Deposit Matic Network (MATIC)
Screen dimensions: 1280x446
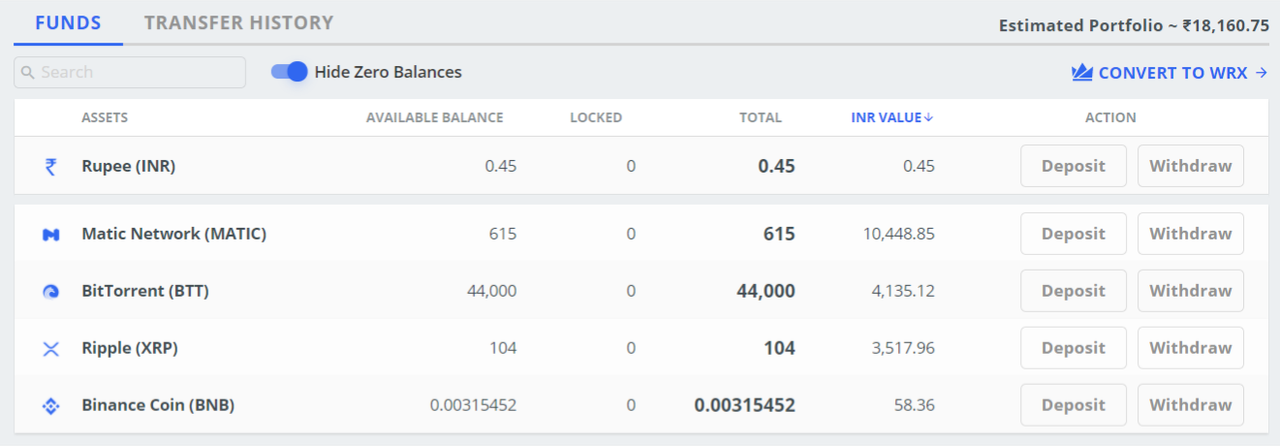(1073, 234)
